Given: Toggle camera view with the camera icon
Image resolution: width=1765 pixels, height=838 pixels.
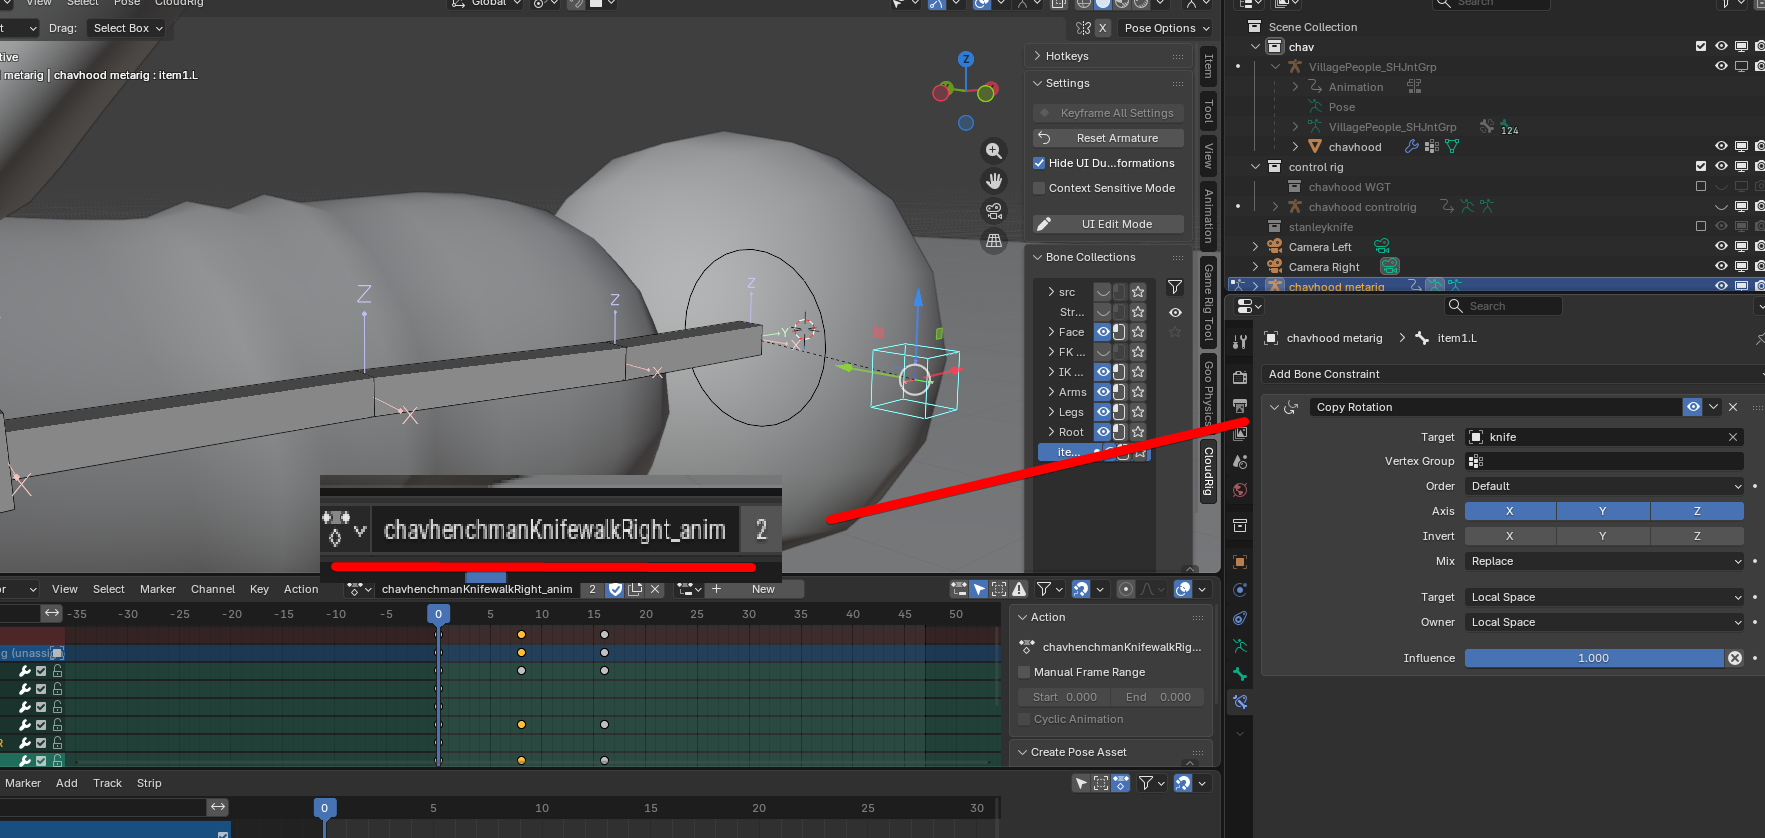Looking at the screenshot, I should (994, 211).
